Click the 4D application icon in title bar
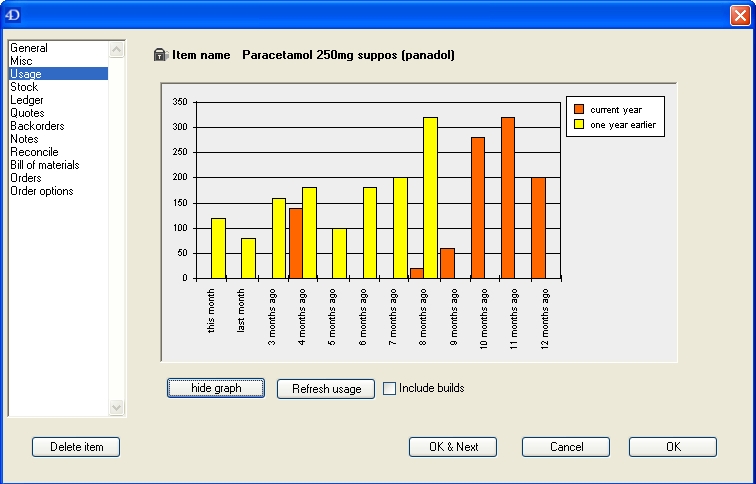The image size is (756, 484). click(12, 15)
